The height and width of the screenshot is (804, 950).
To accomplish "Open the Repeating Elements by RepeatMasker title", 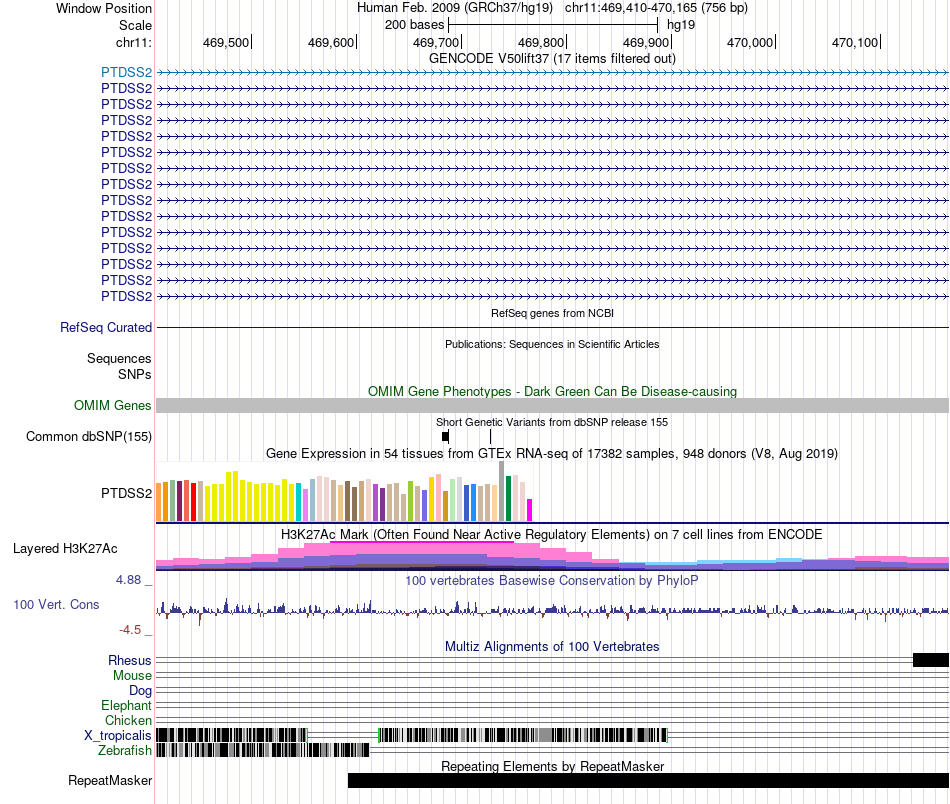I will tap(552, 766).
